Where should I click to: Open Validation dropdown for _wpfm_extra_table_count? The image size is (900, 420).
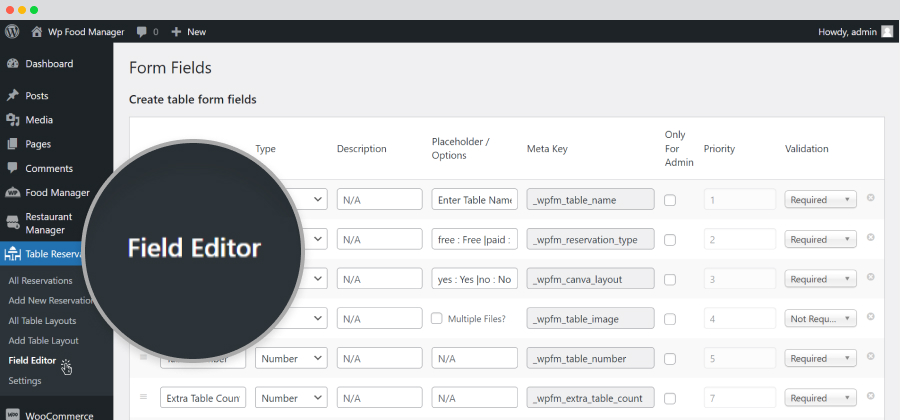click(x=820, y=398)
